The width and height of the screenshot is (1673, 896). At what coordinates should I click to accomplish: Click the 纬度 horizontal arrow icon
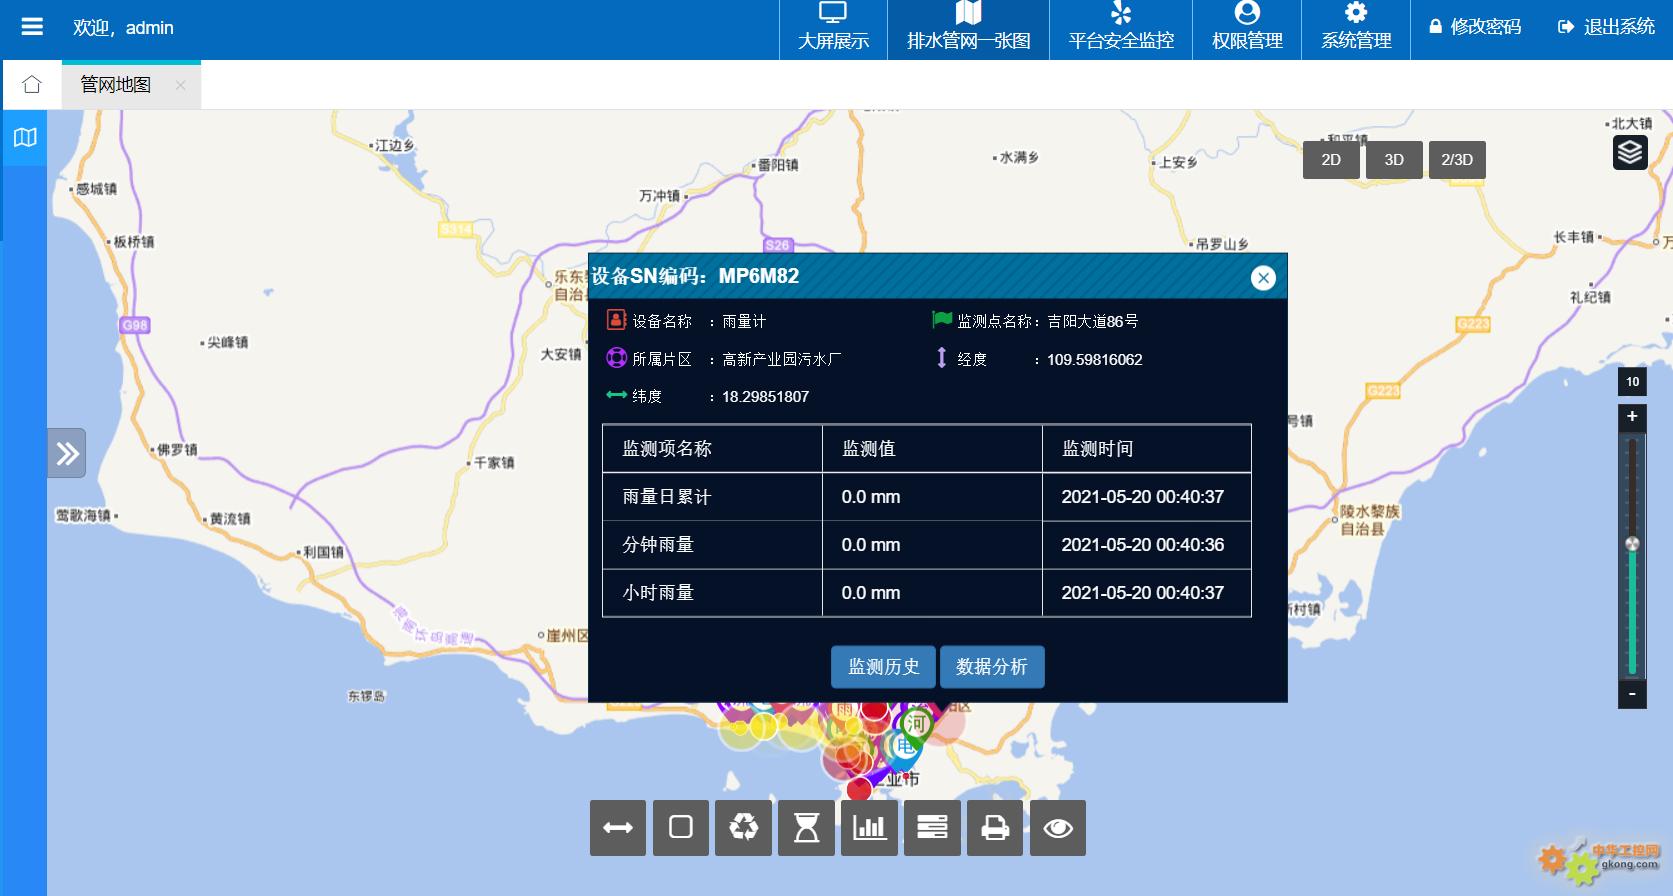(x=616, y=395)
